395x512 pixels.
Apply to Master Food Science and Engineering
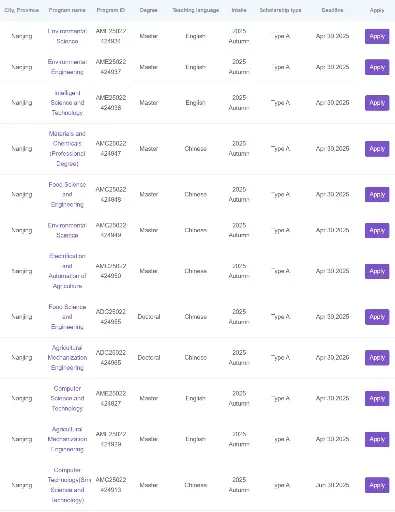[377, 194]
